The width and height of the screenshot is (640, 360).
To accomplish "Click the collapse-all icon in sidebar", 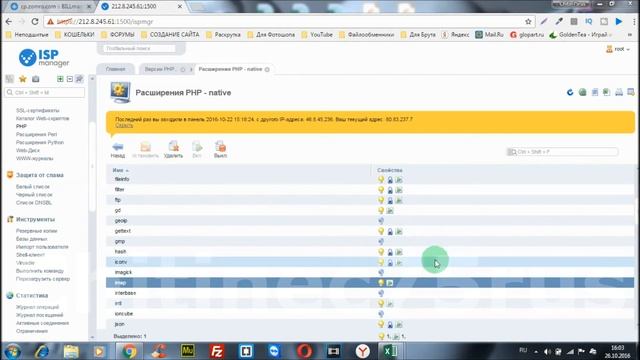I will [x=69, y=79].
